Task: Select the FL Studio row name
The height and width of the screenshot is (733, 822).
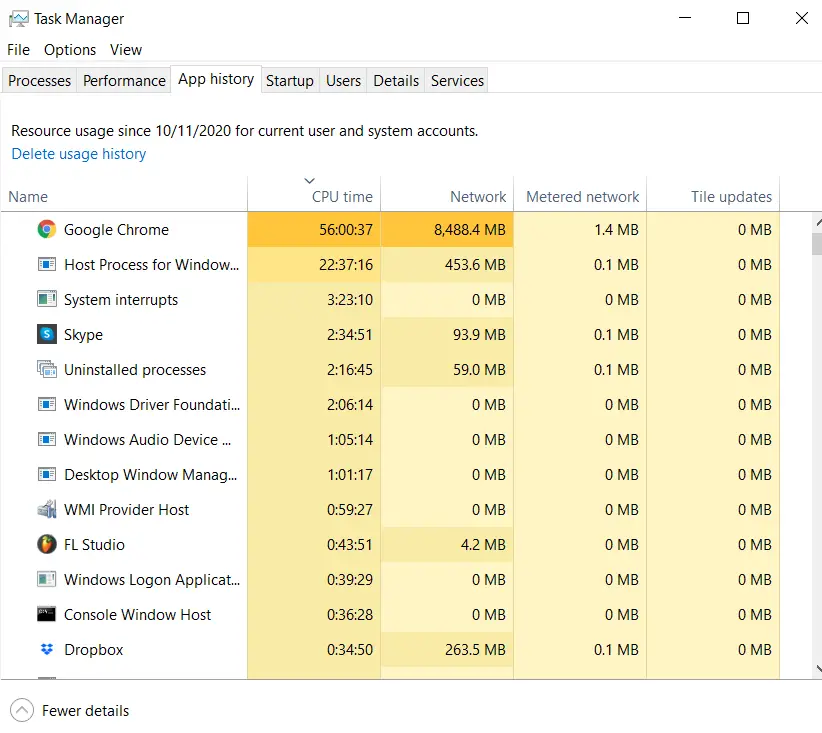Action: [x=94, y=545]
